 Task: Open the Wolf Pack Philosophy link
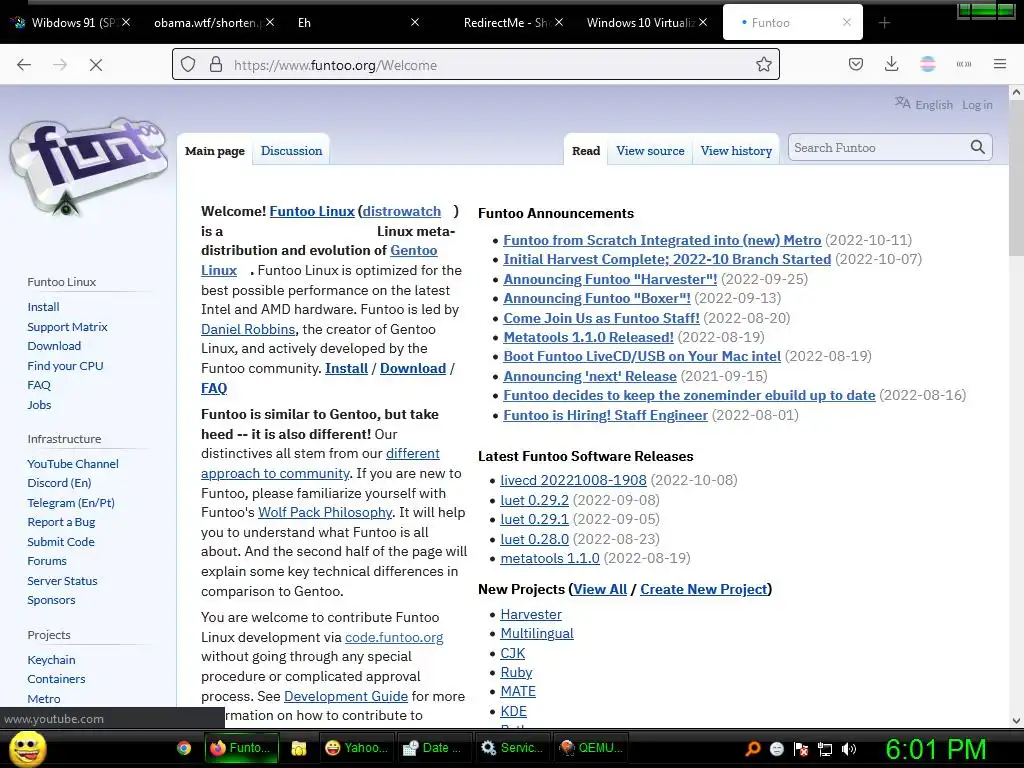coord(325,512)
